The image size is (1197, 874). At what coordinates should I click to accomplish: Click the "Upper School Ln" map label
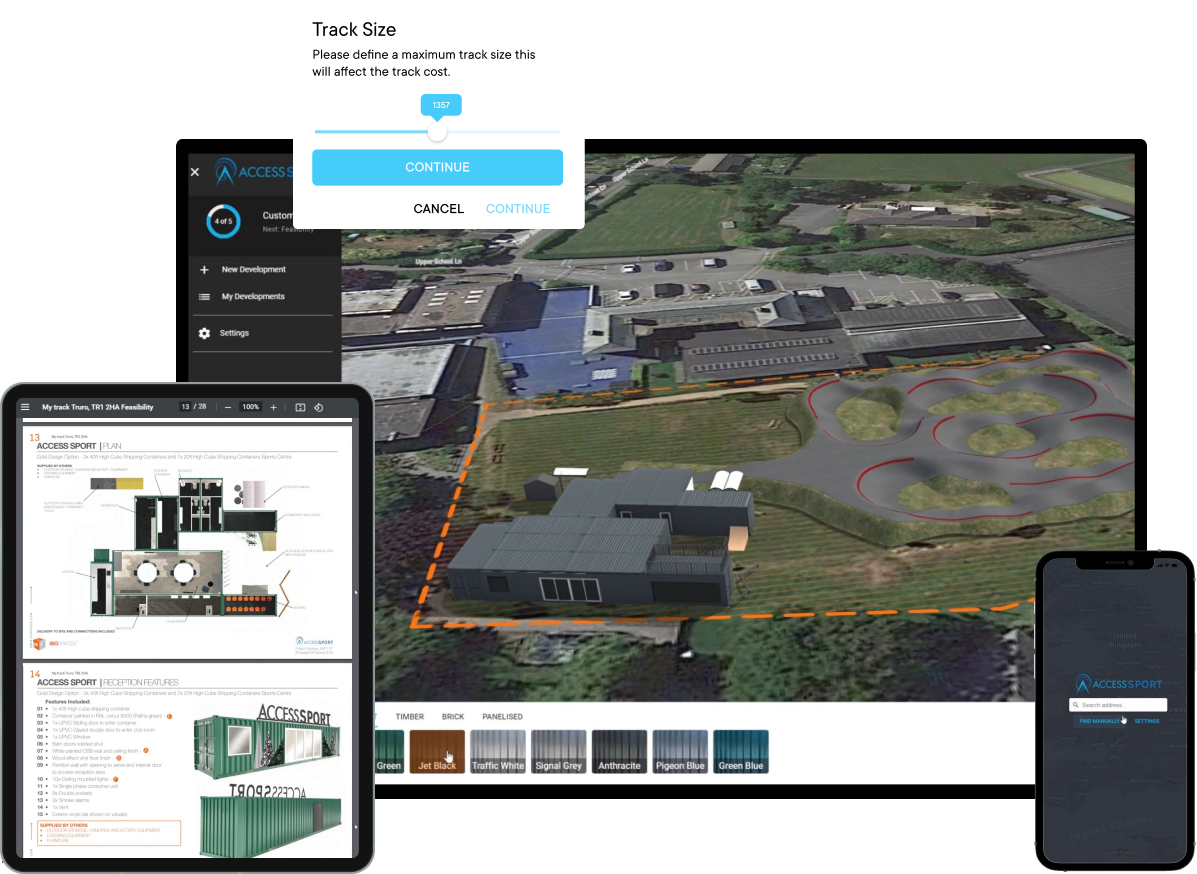point(438,262)
